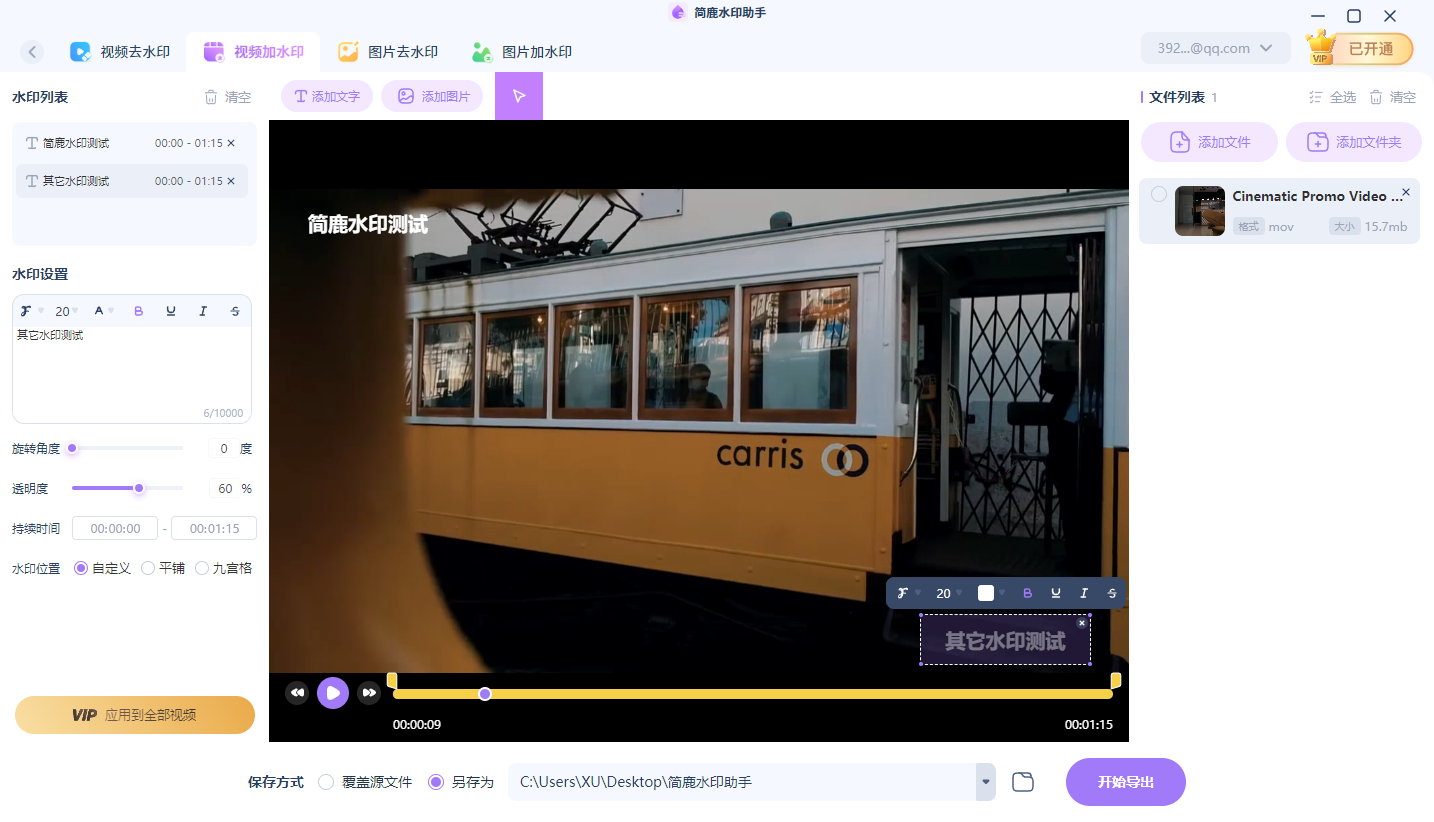Image resolution: width=1434 pixels, height=822 pixels.
Task: Open font size 20 dropdown in settings
Action: point(67,311)
